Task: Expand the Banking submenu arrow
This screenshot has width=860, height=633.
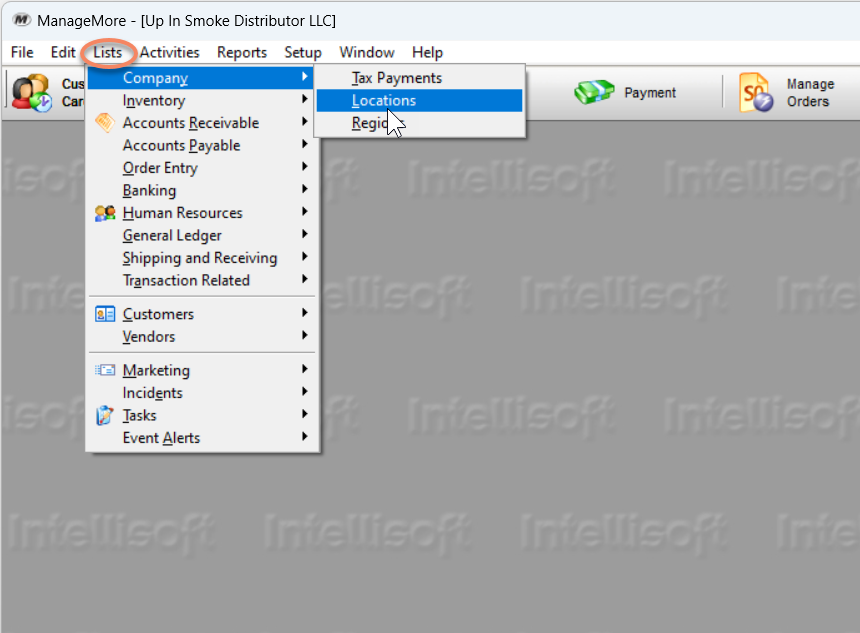Action: (x=304, y=190)
